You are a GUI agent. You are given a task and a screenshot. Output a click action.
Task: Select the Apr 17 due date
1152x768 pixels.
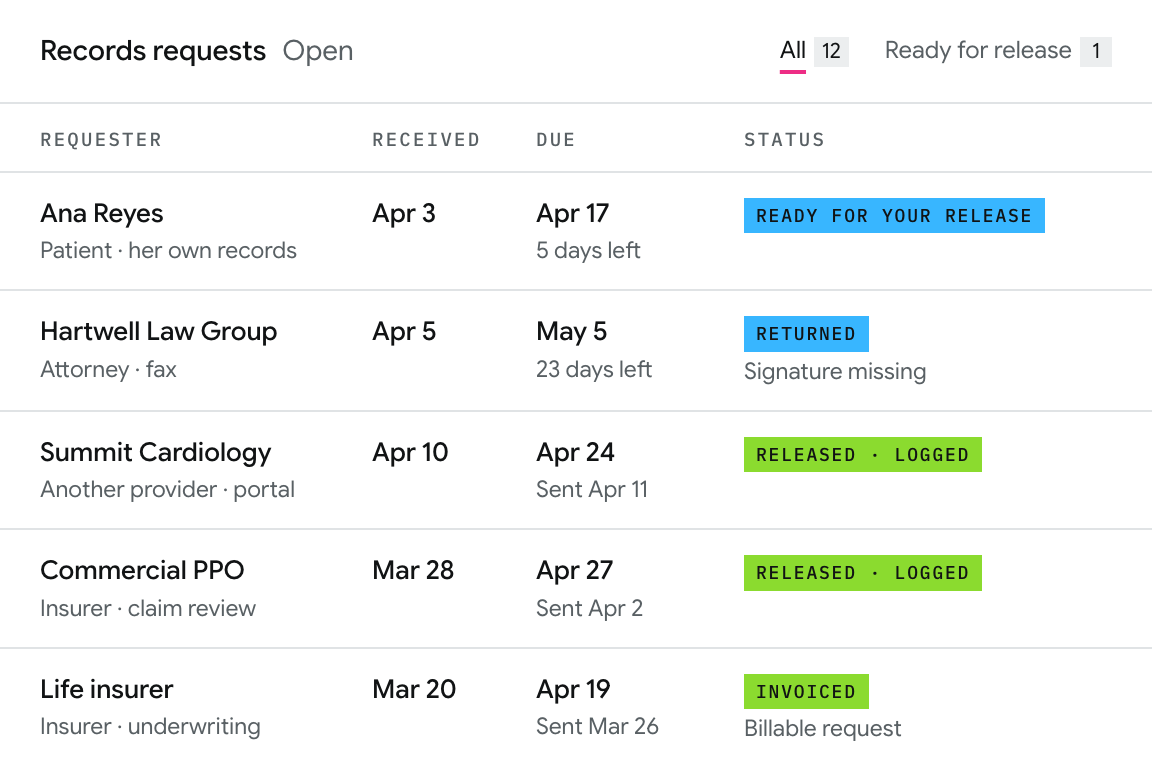pos(572,213)
